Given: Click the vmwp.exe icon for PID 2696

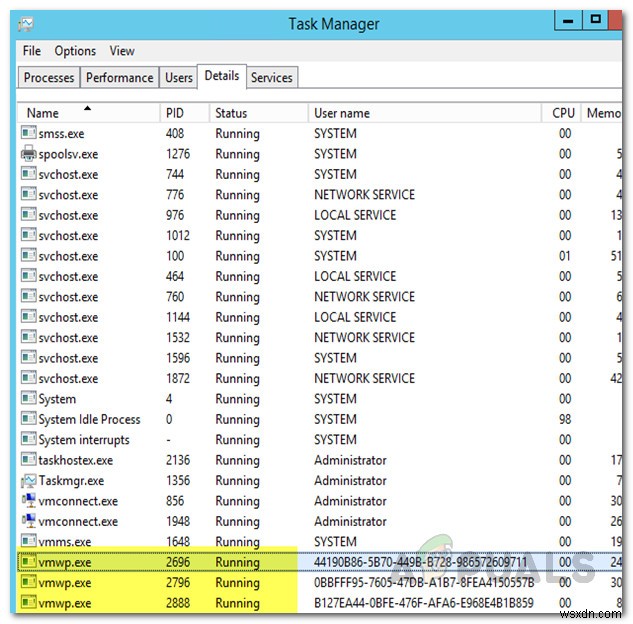Looking at the screenshot, I should [x=28, y=561].
